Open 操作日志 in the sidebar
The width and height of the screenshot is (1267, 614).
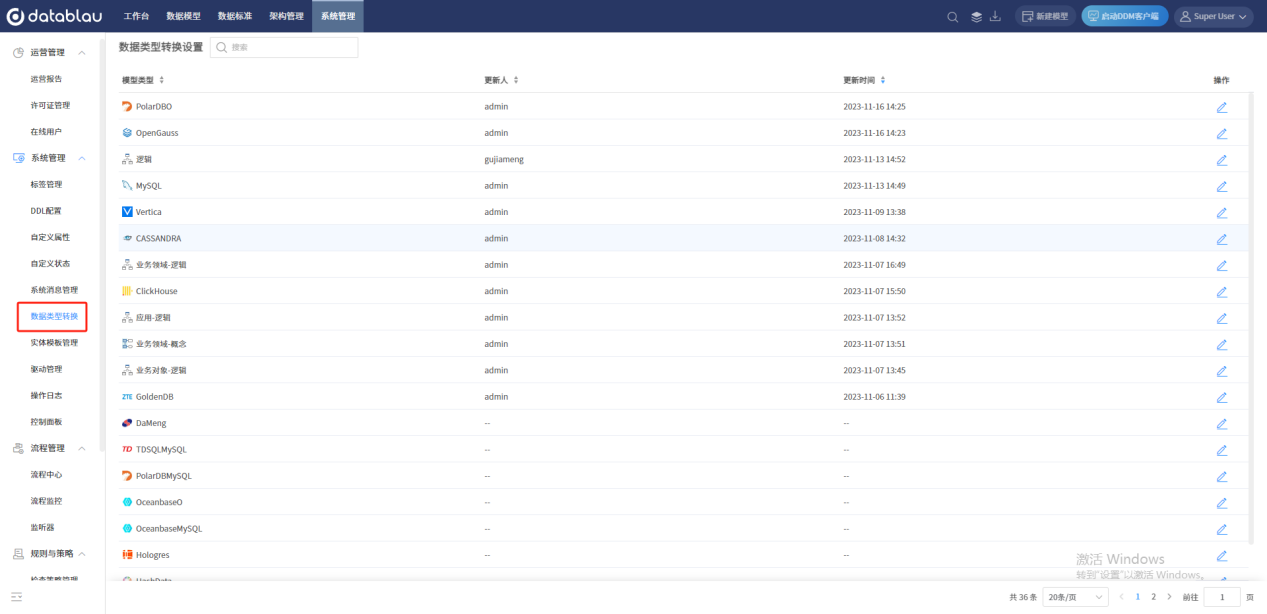click(46, 396)
